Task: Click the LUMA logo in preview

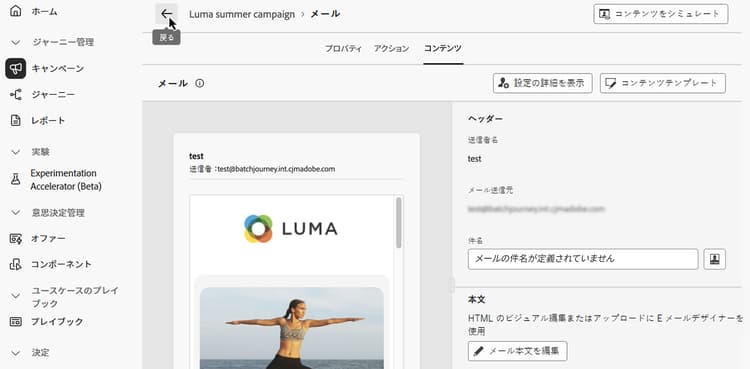Action: click(x=291, y=229)
